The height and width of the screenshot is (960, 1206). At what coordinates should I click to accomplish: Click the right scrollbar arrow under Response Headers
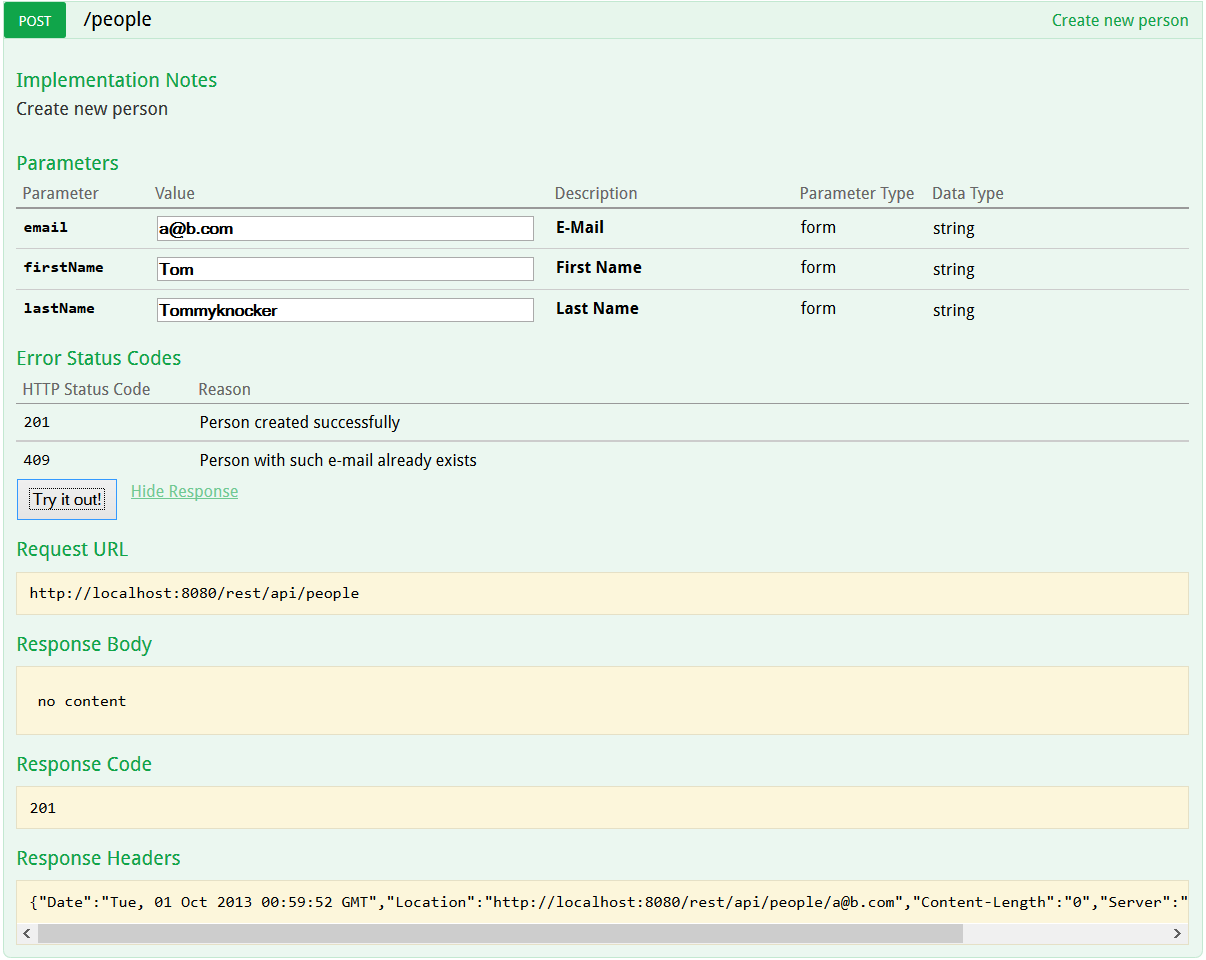tap(1179, 933)
